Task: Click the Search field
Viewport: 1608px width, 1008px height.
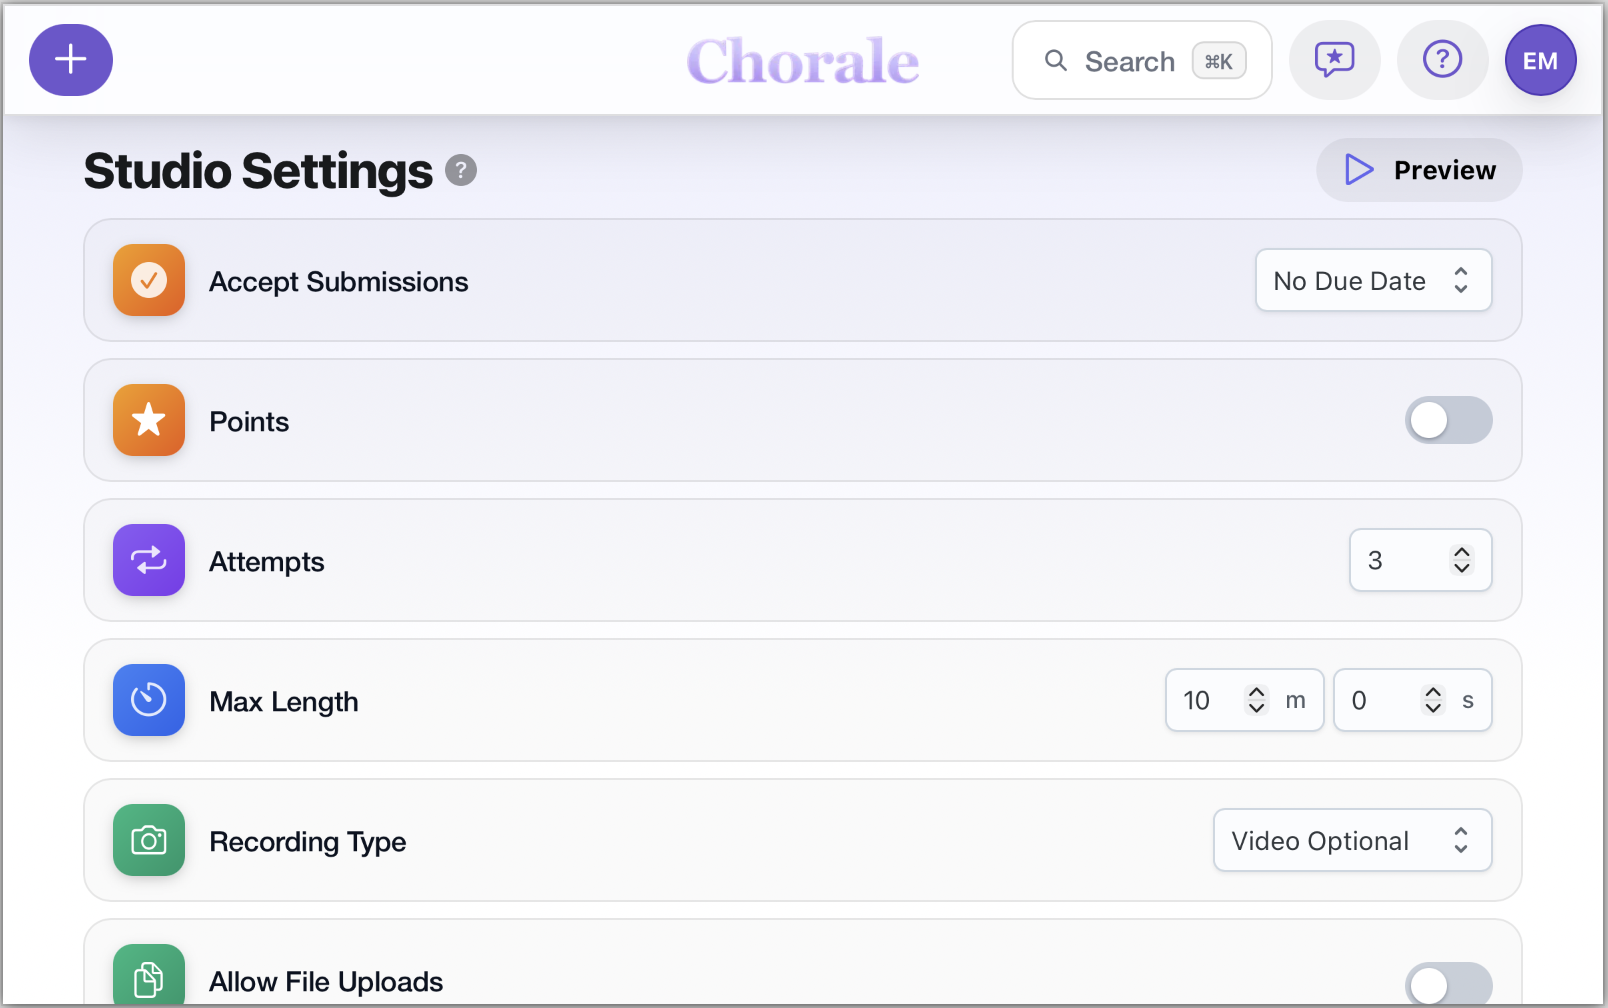Action: [x=1142, y=61]
